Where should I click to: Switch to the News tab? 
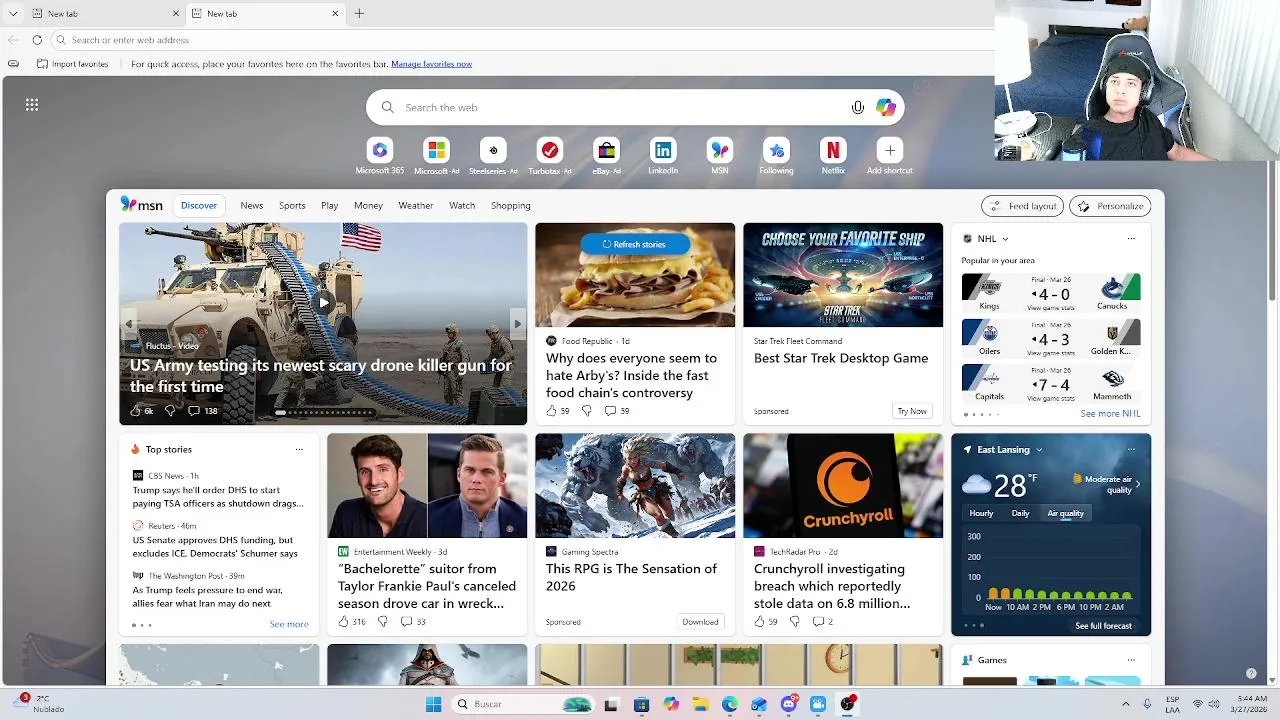pos(252,205)
